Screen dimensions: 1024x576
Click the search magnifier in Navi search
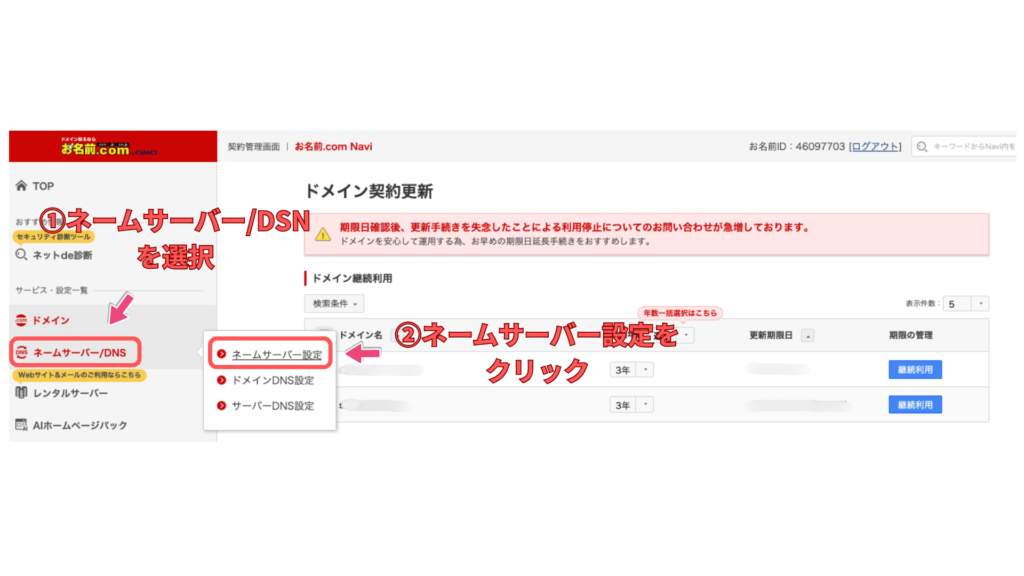922,147
